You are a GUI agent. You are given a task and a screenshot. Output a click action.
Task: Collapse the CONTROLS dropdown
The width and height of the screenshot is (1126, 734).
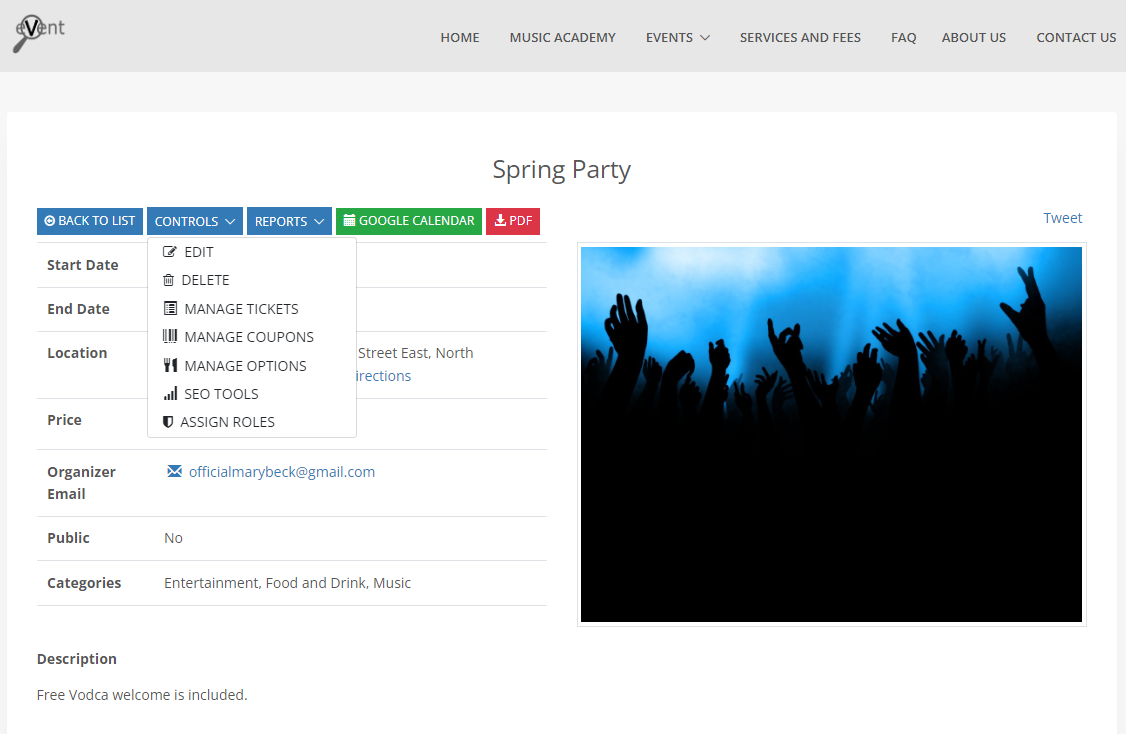click(195, 221)
